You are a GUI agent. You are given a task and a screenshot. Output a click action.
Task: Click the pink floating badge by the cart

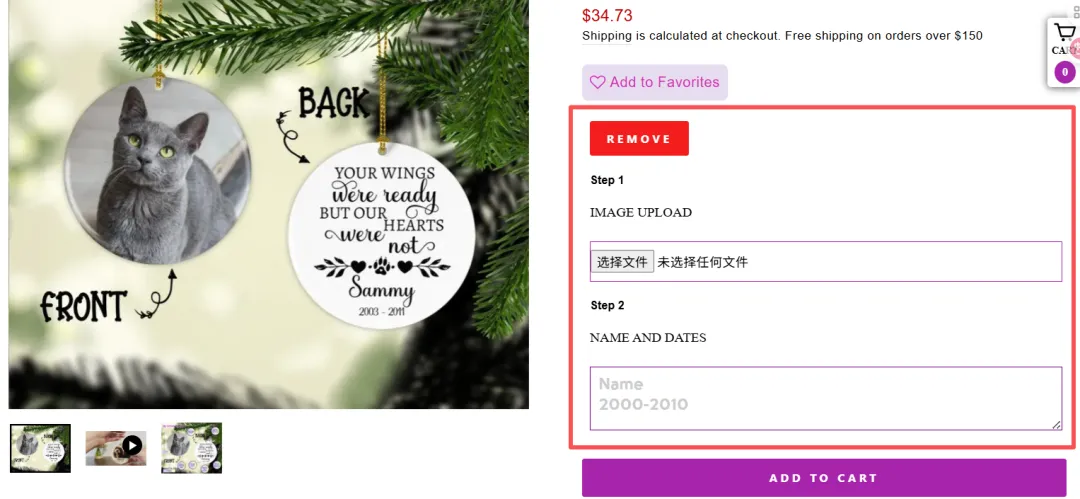(1075, 50)
